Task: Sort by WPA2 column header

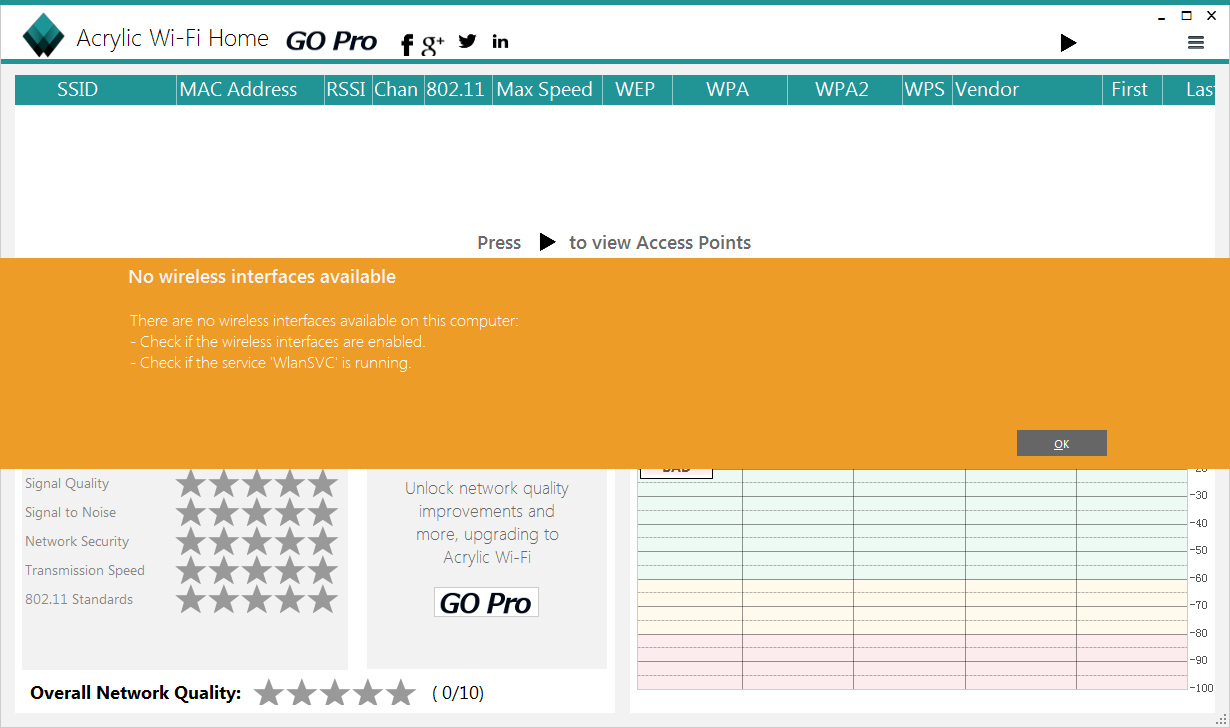Action: (x=842, y=90)
